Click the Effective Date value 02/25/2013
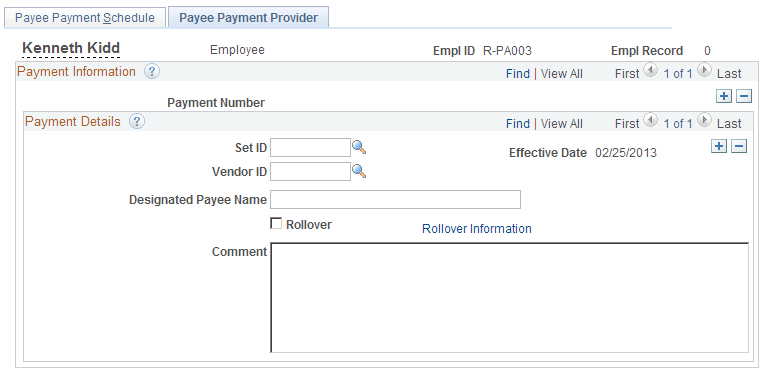Screen dimensions: 764x374 tap(626, 153)
